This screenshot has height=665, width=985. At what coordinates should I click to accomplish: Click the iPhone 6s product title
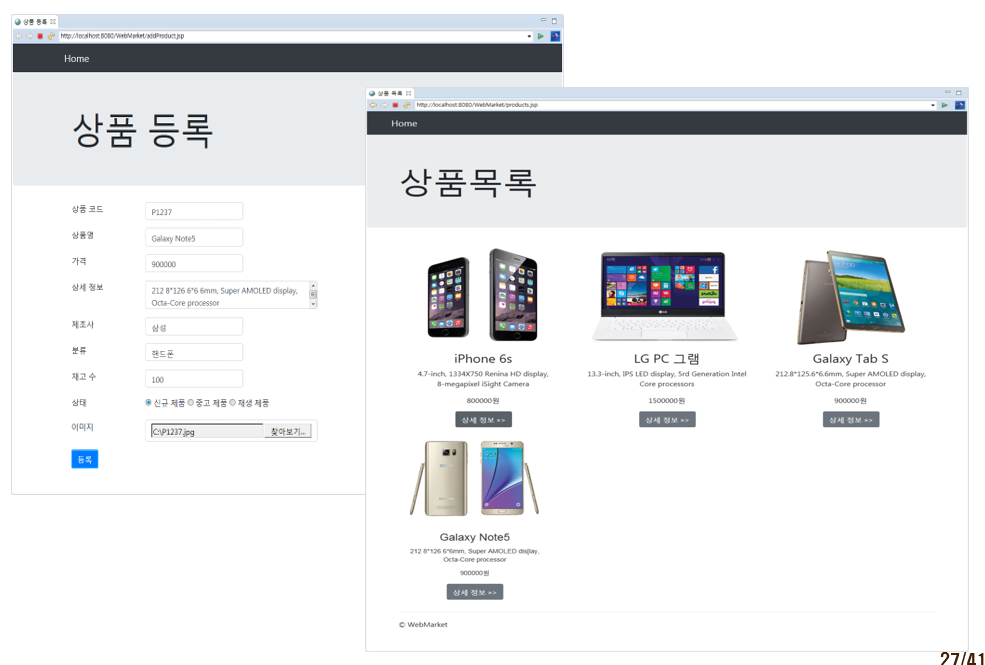click(x=483, y=359)
